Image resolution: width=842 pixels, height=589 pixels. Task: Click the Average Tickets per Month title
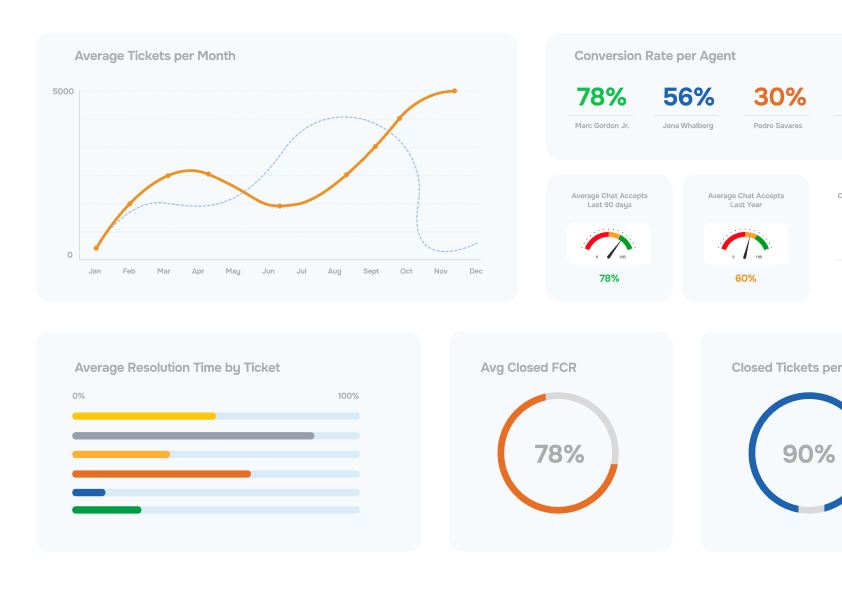[x=155, y=56]
